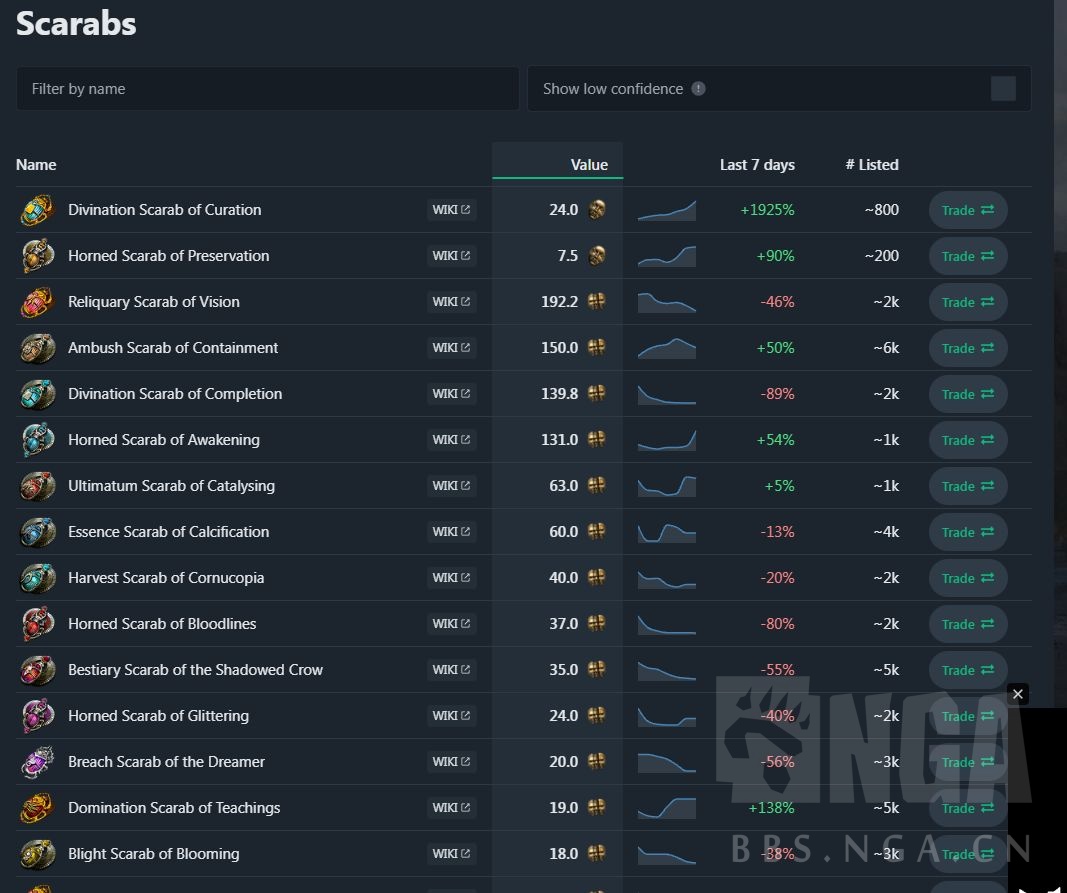Click the Essence Scarab of Calcification icon
Image resolution: width=1067 pixels, height=893 pixels.
(x=38, y=532)
